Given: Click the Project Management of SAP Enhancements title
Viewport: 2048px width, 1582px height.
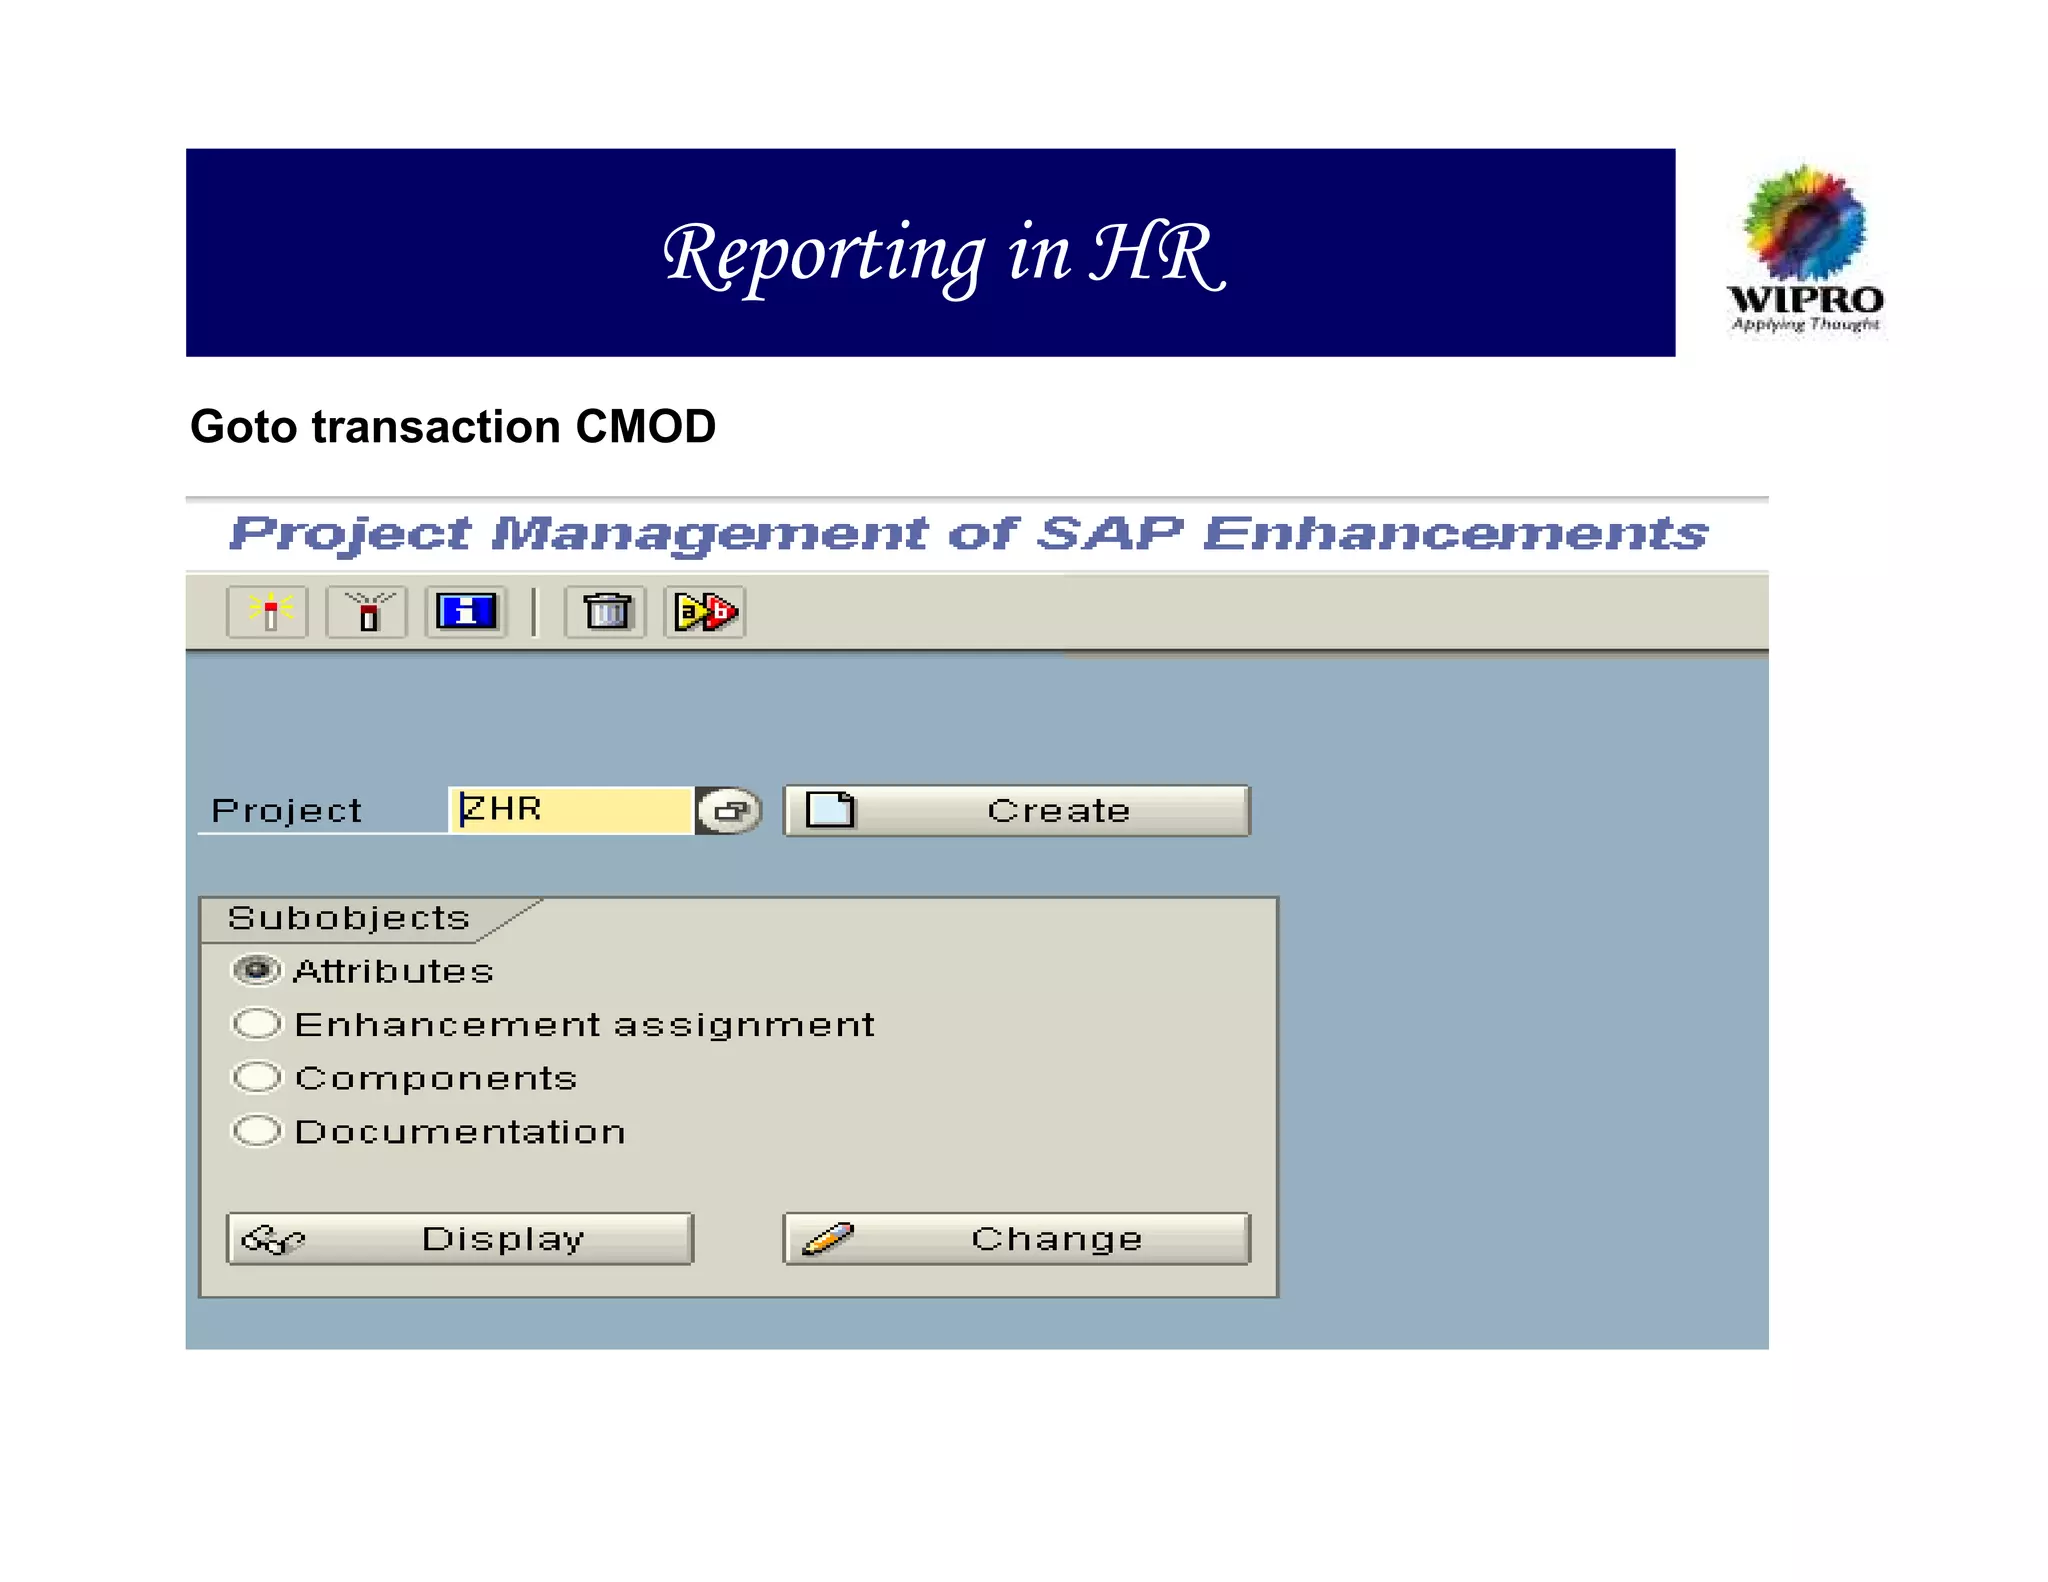Looking at the screenshot, I should pos(968,533).
